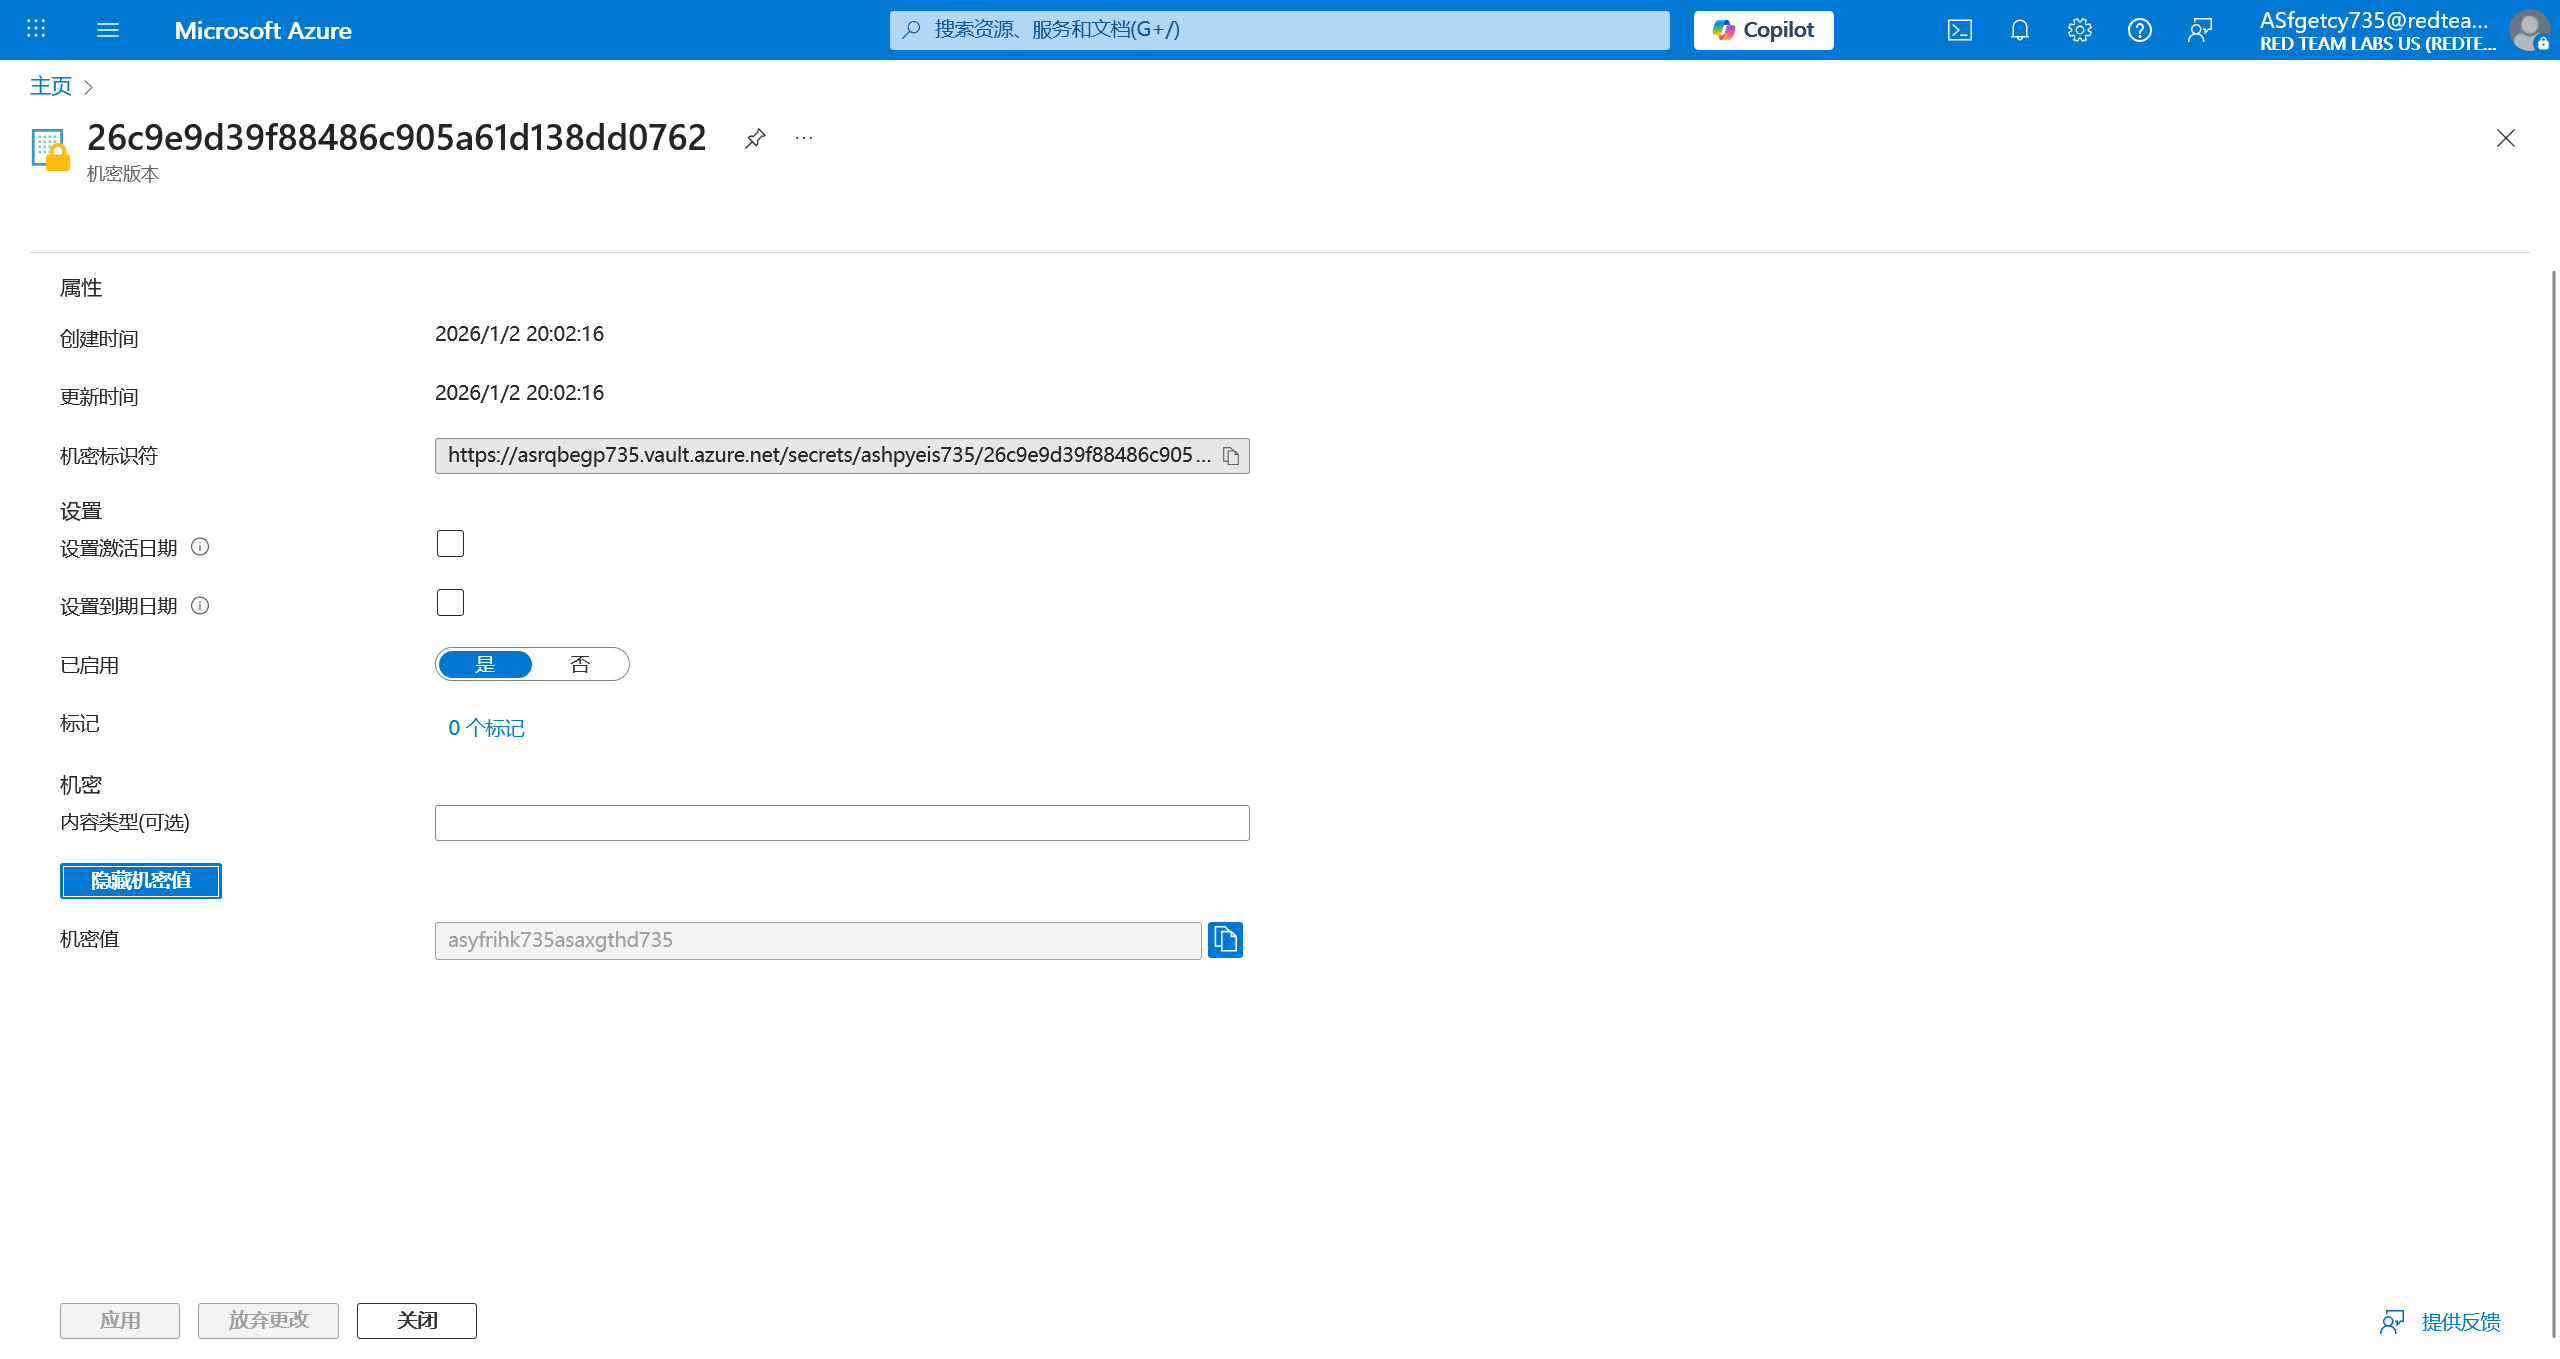This screenshot has height=1359, width=2560.
Task: Pin this secret version to the dashboard
Action: point(755,138)
